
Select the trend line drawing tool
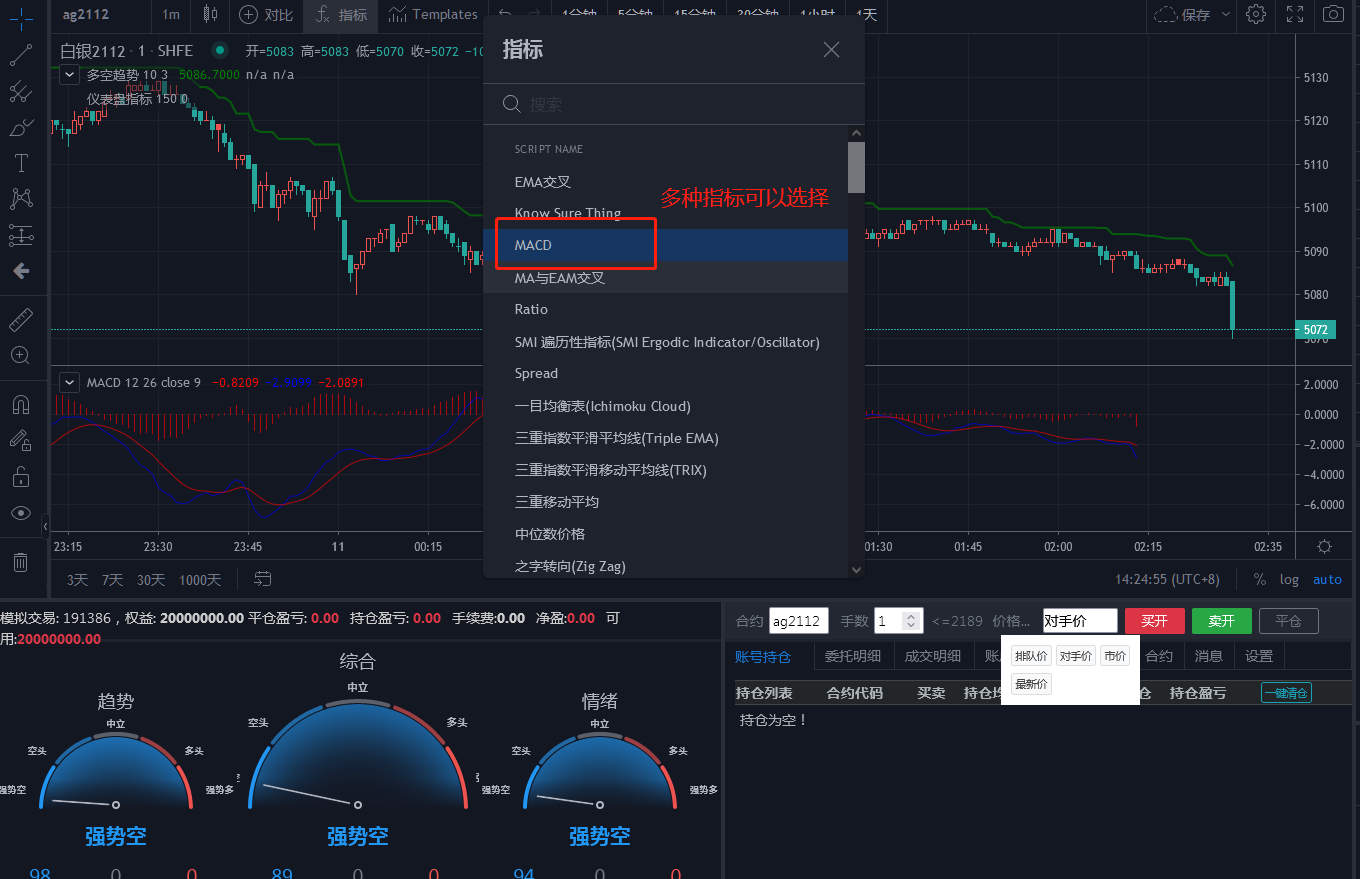(x=21, y=54)
